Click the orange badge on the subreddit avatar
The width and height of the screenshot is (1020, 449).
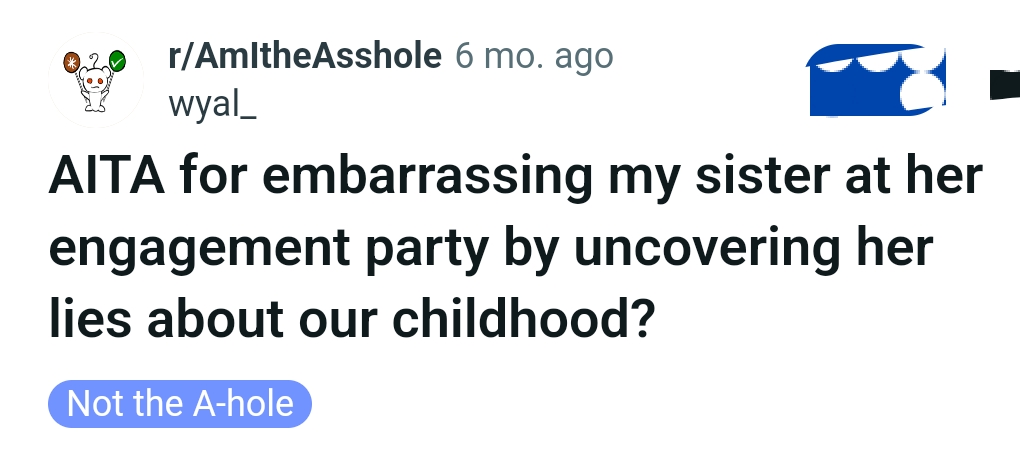click(x=71, y=63)
